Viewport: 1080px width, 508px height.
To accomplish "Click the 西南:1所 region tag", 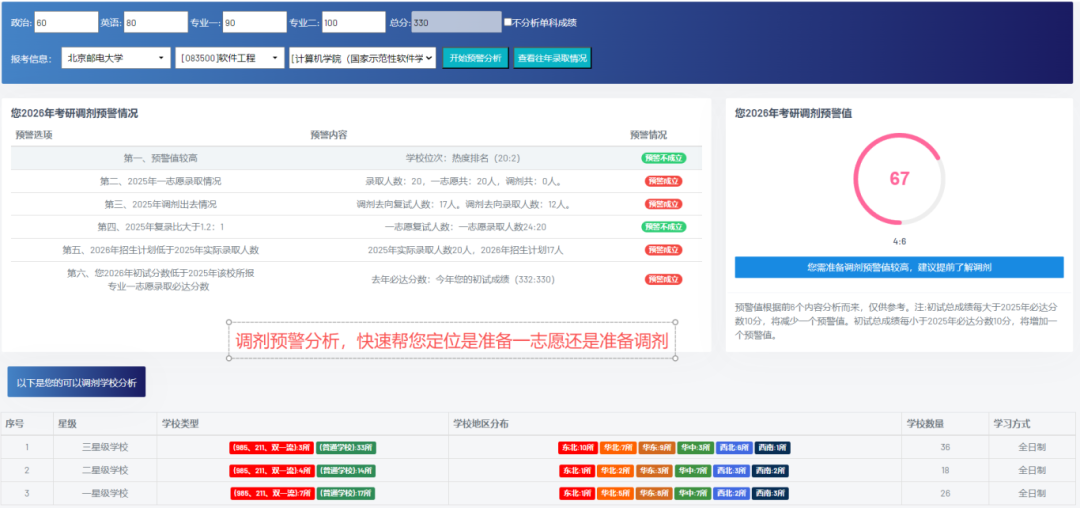I will [x=771, y=447].
